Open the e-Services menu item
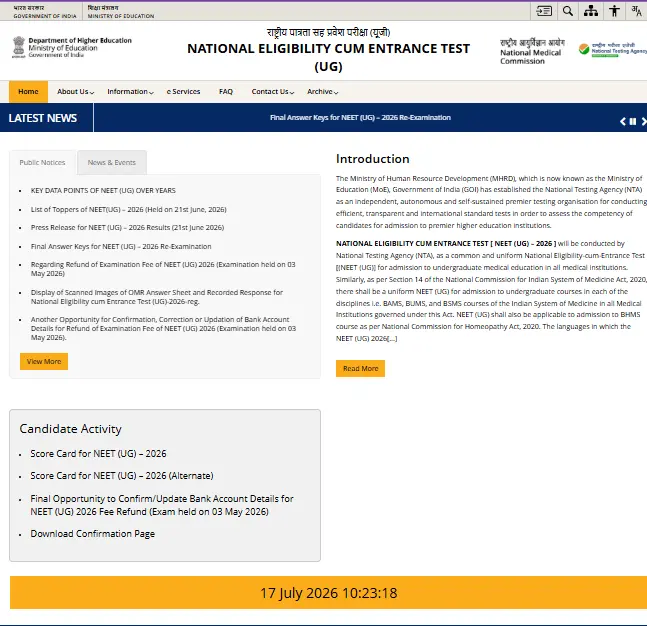Screen dimensions: 647x626 tap(183, 92)
